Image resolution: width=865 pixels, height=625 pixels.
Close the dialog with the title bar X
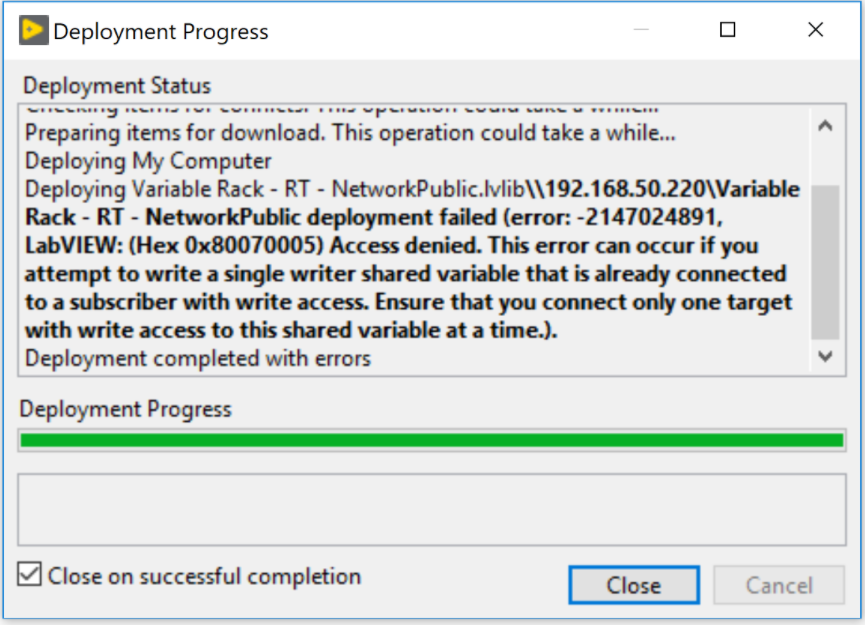point(815,31)
